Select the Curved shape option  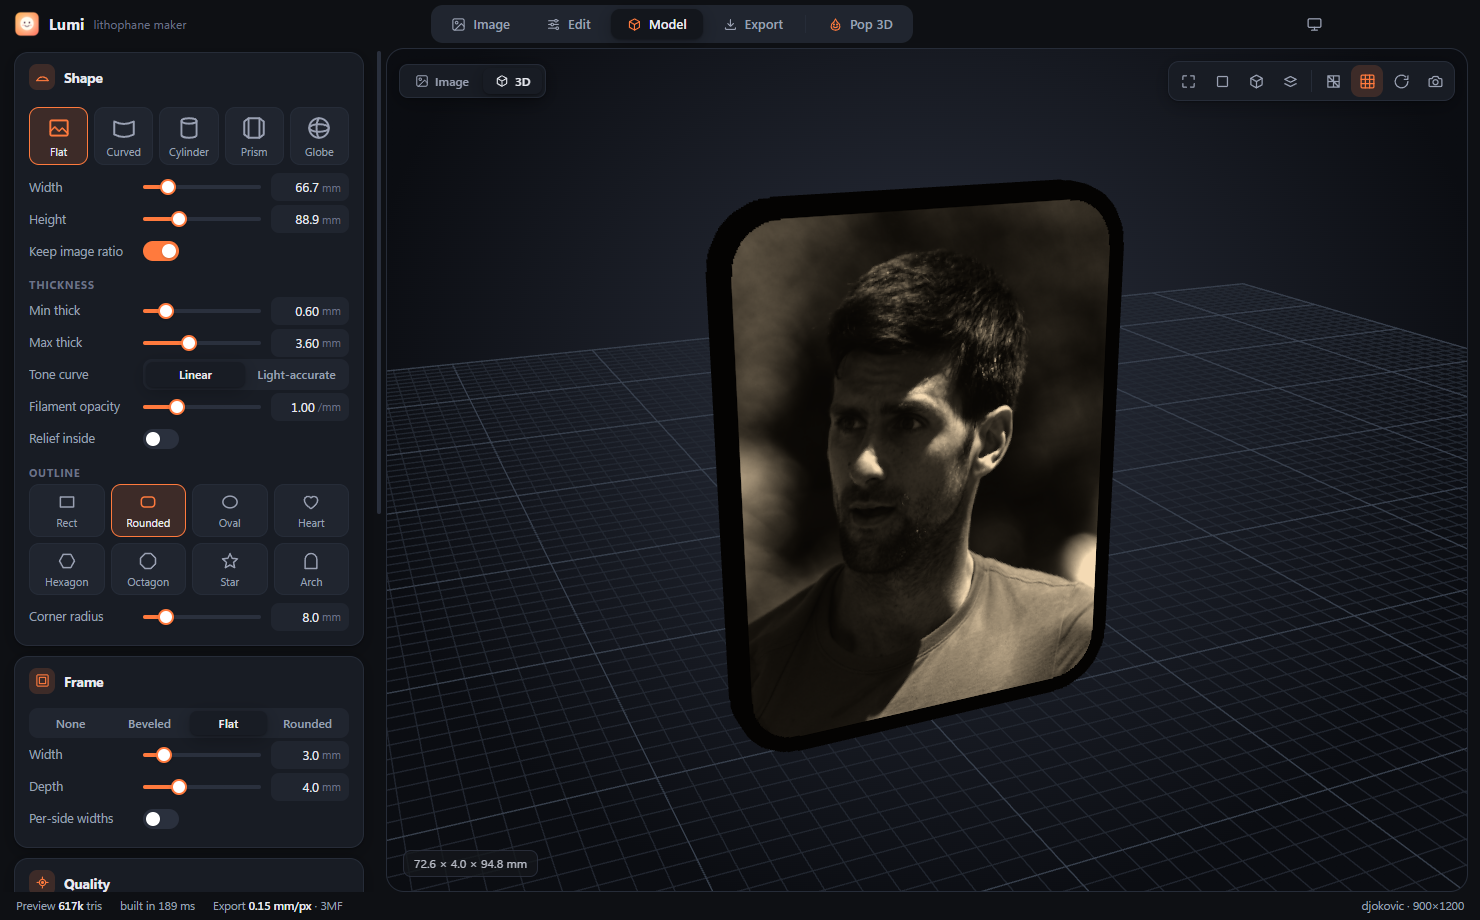click(x=124, y=136)
